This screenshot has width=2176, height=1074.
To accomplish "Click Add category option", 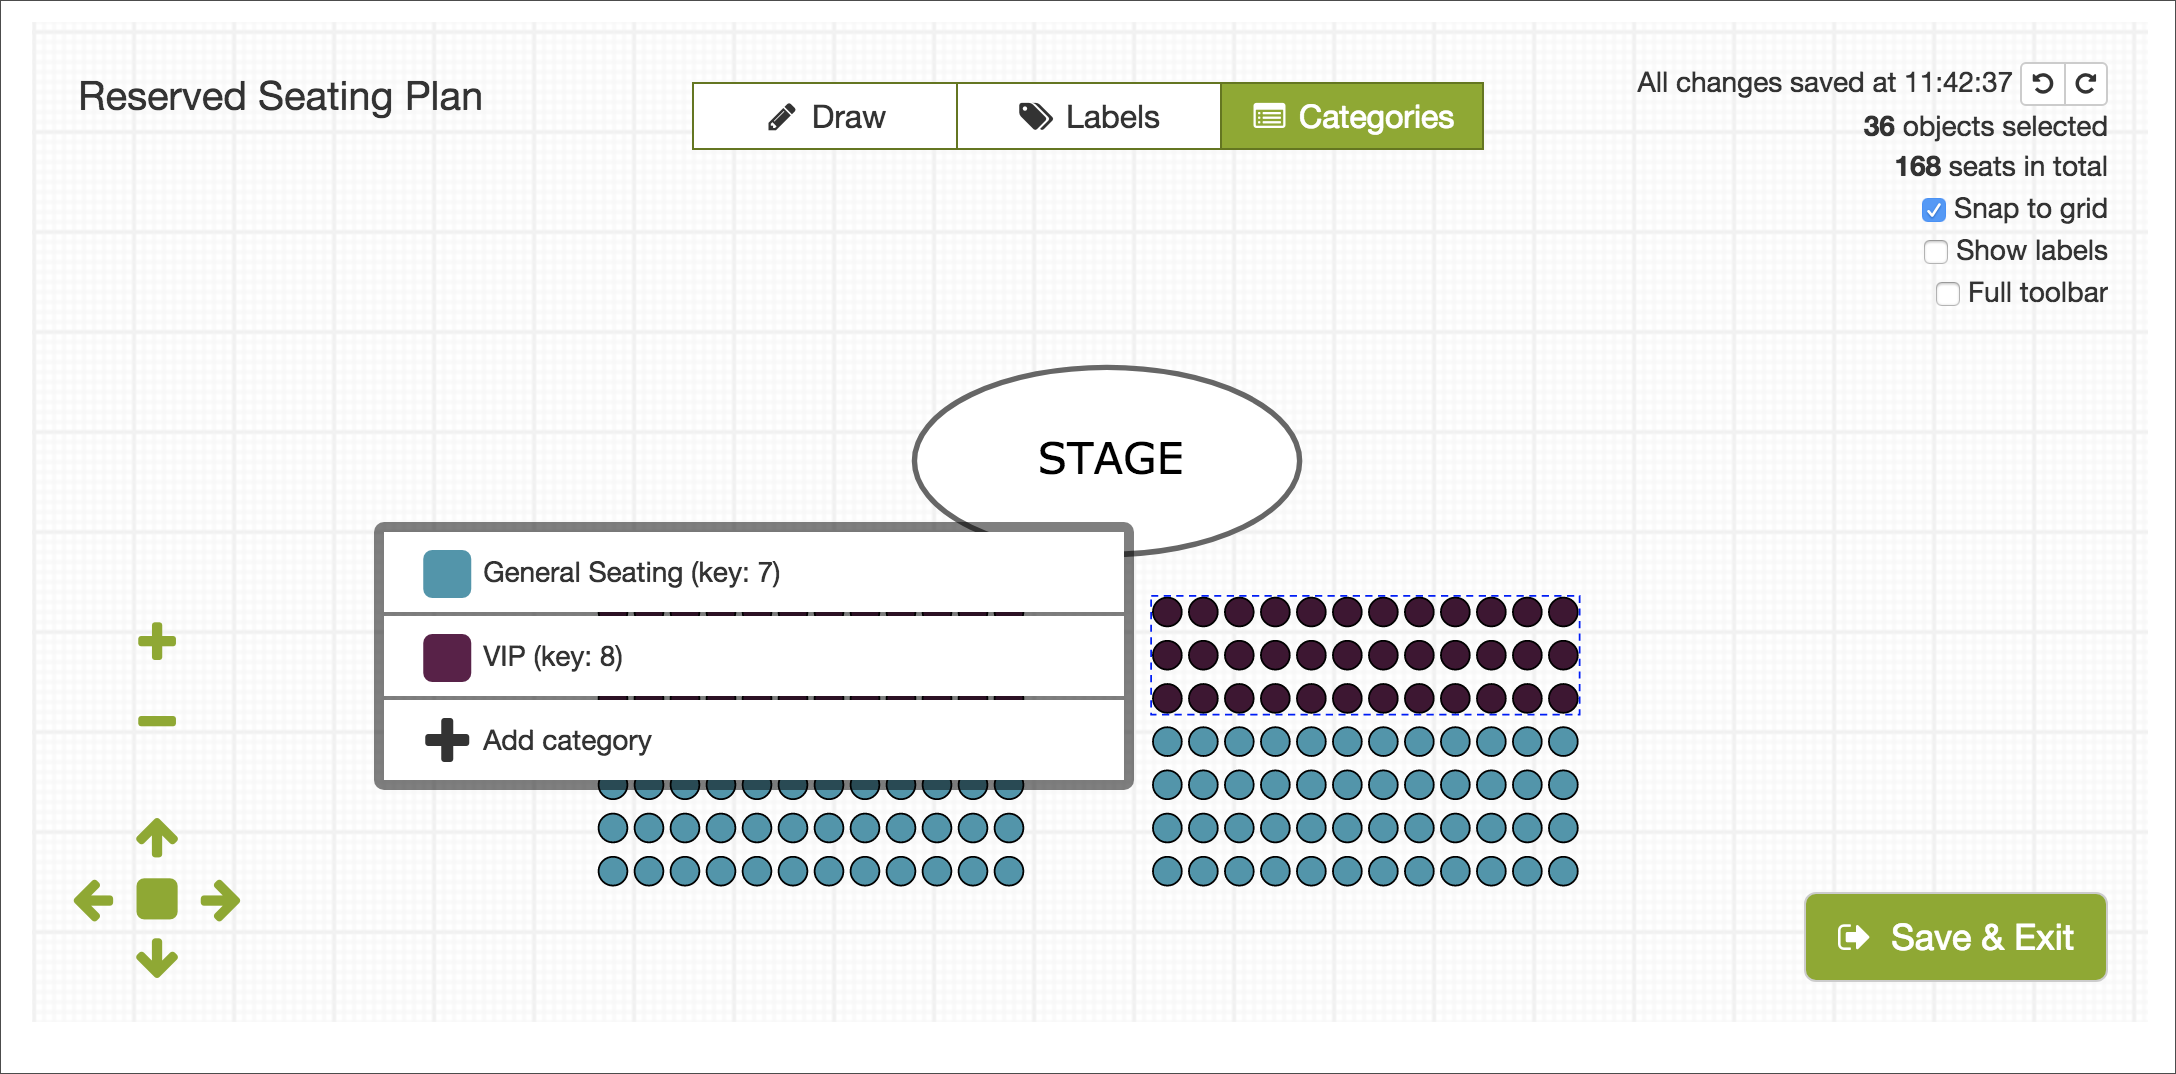I will click(566, 741).
